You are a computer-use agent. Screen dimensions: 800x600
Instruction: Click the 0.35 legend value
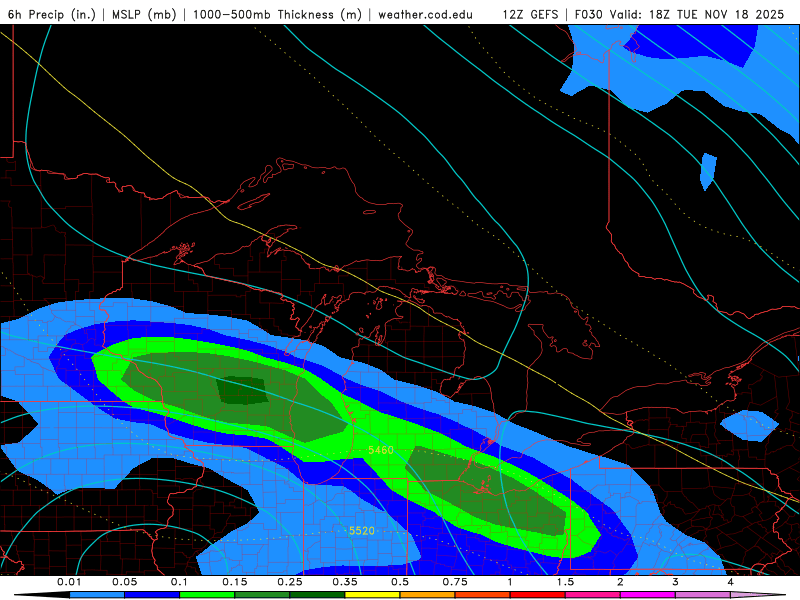[345, 582]
